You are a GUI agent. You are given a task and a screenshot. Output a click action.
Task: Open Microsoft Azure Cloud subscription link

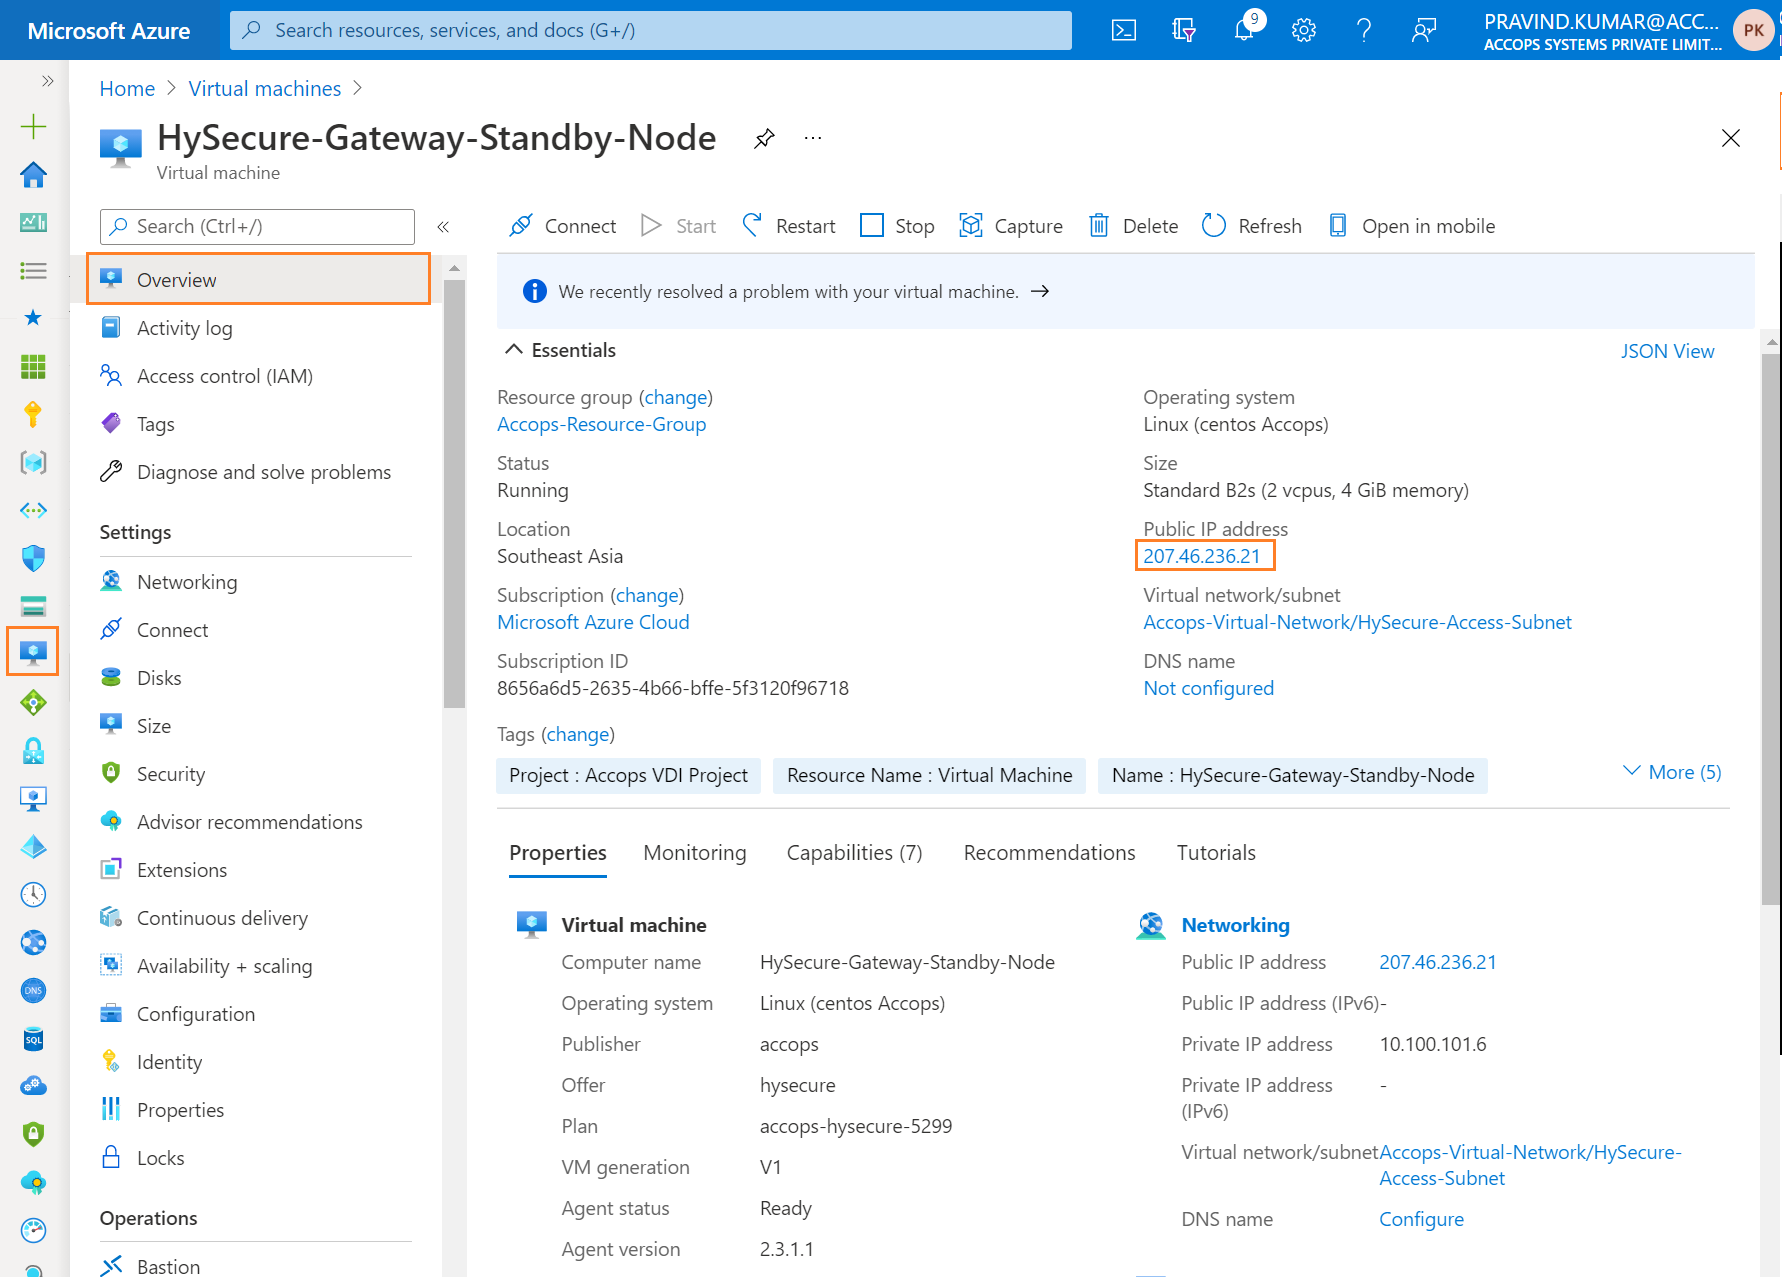[593, 622]
